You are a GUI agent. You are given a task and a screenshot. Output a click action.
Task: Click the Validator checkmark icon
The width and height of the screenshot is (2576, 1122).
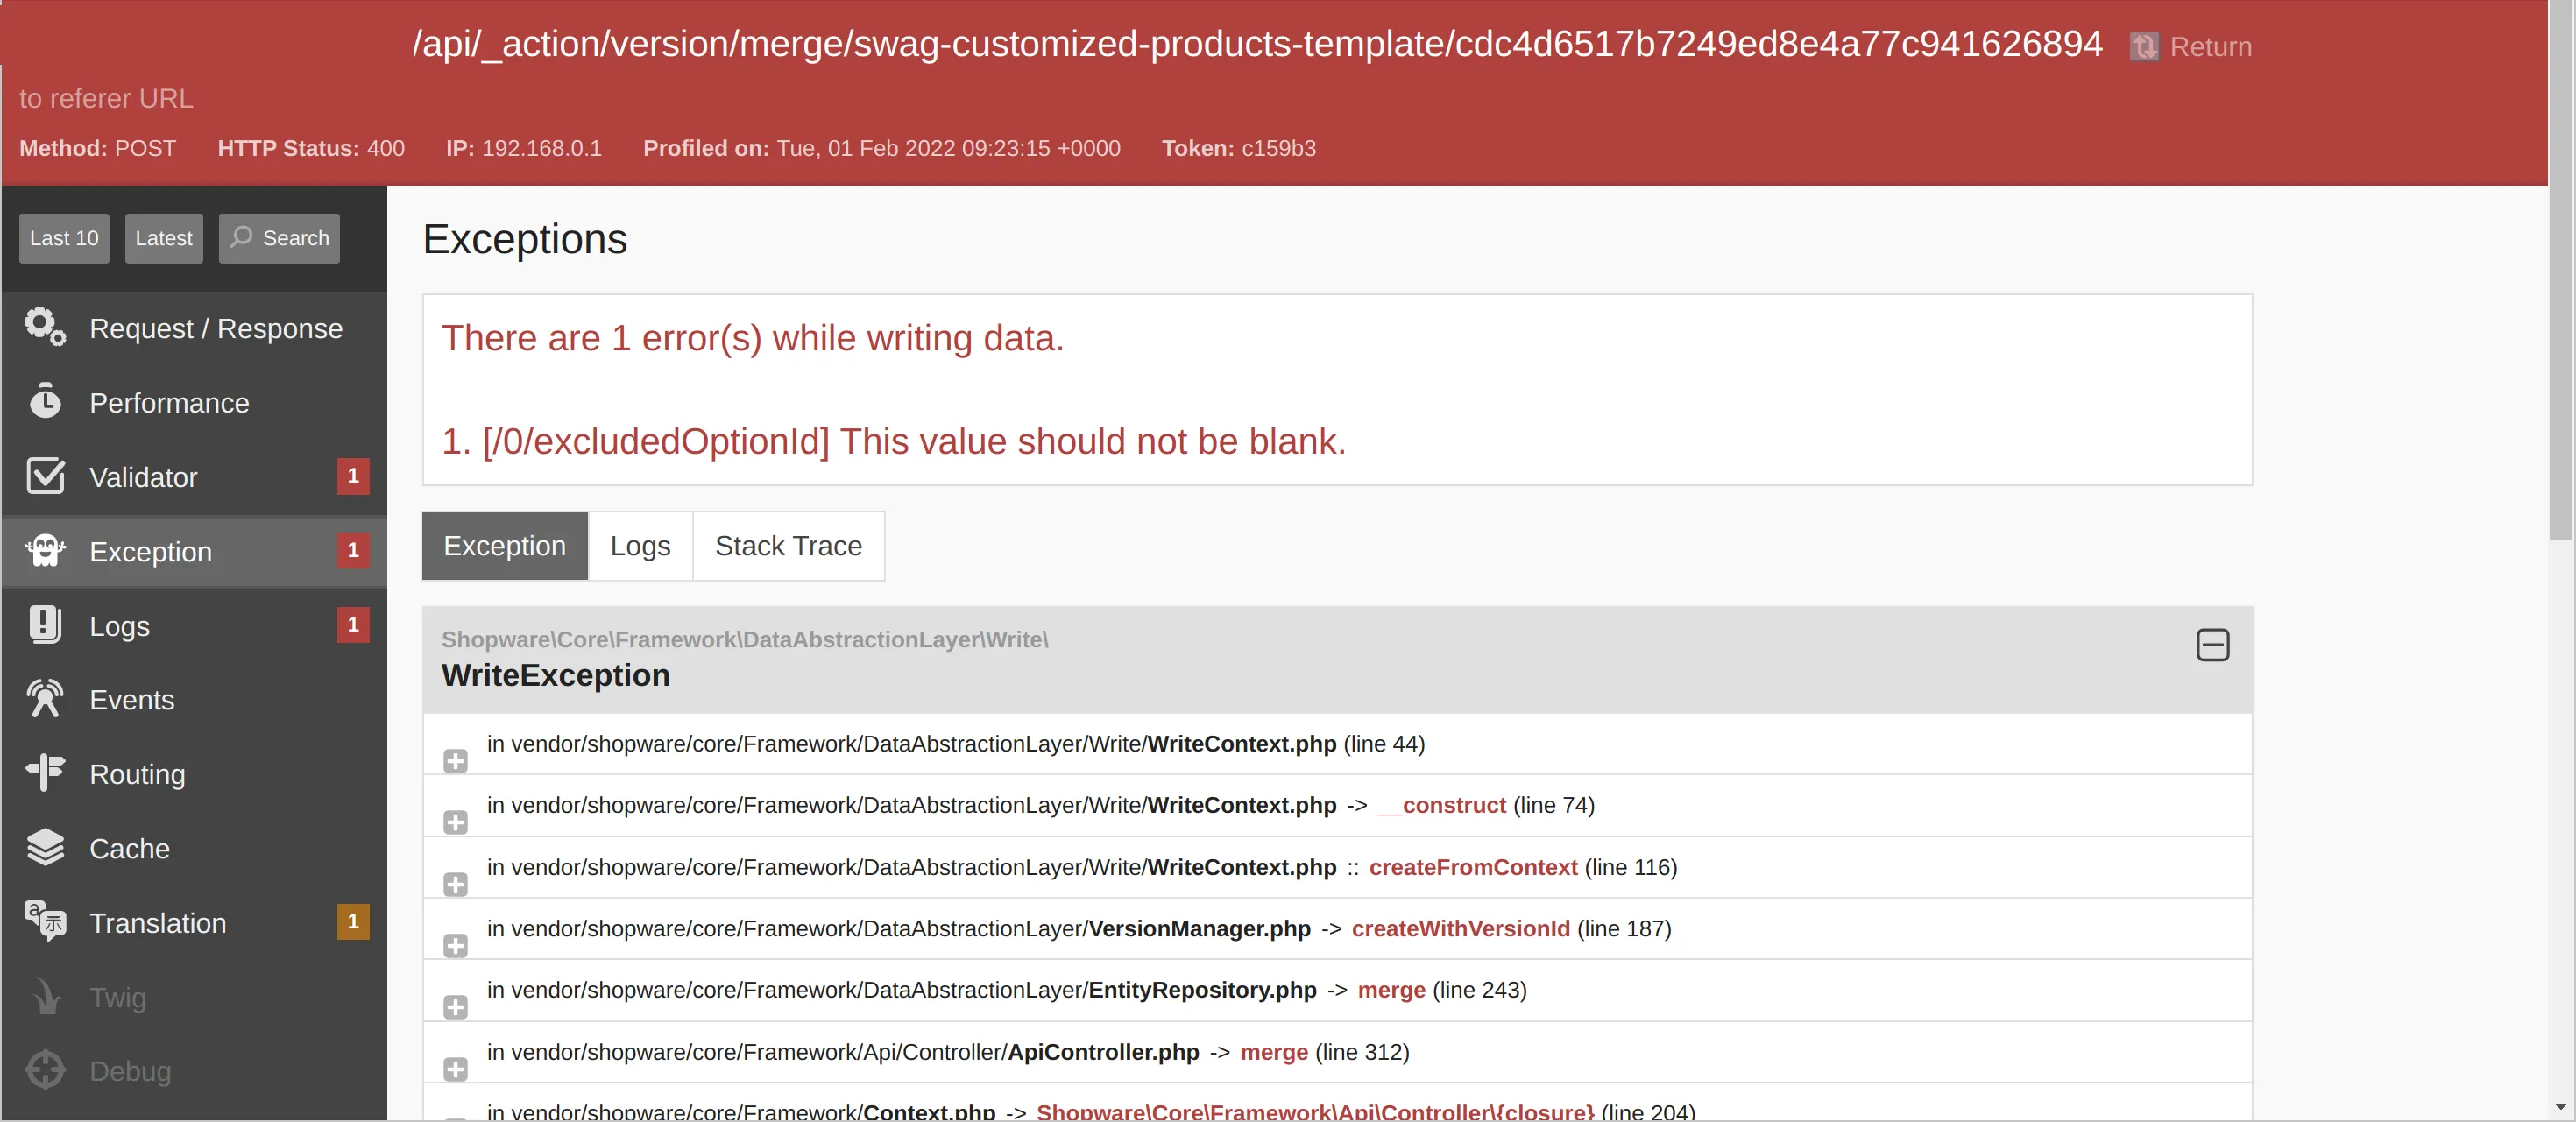point(45,476)
